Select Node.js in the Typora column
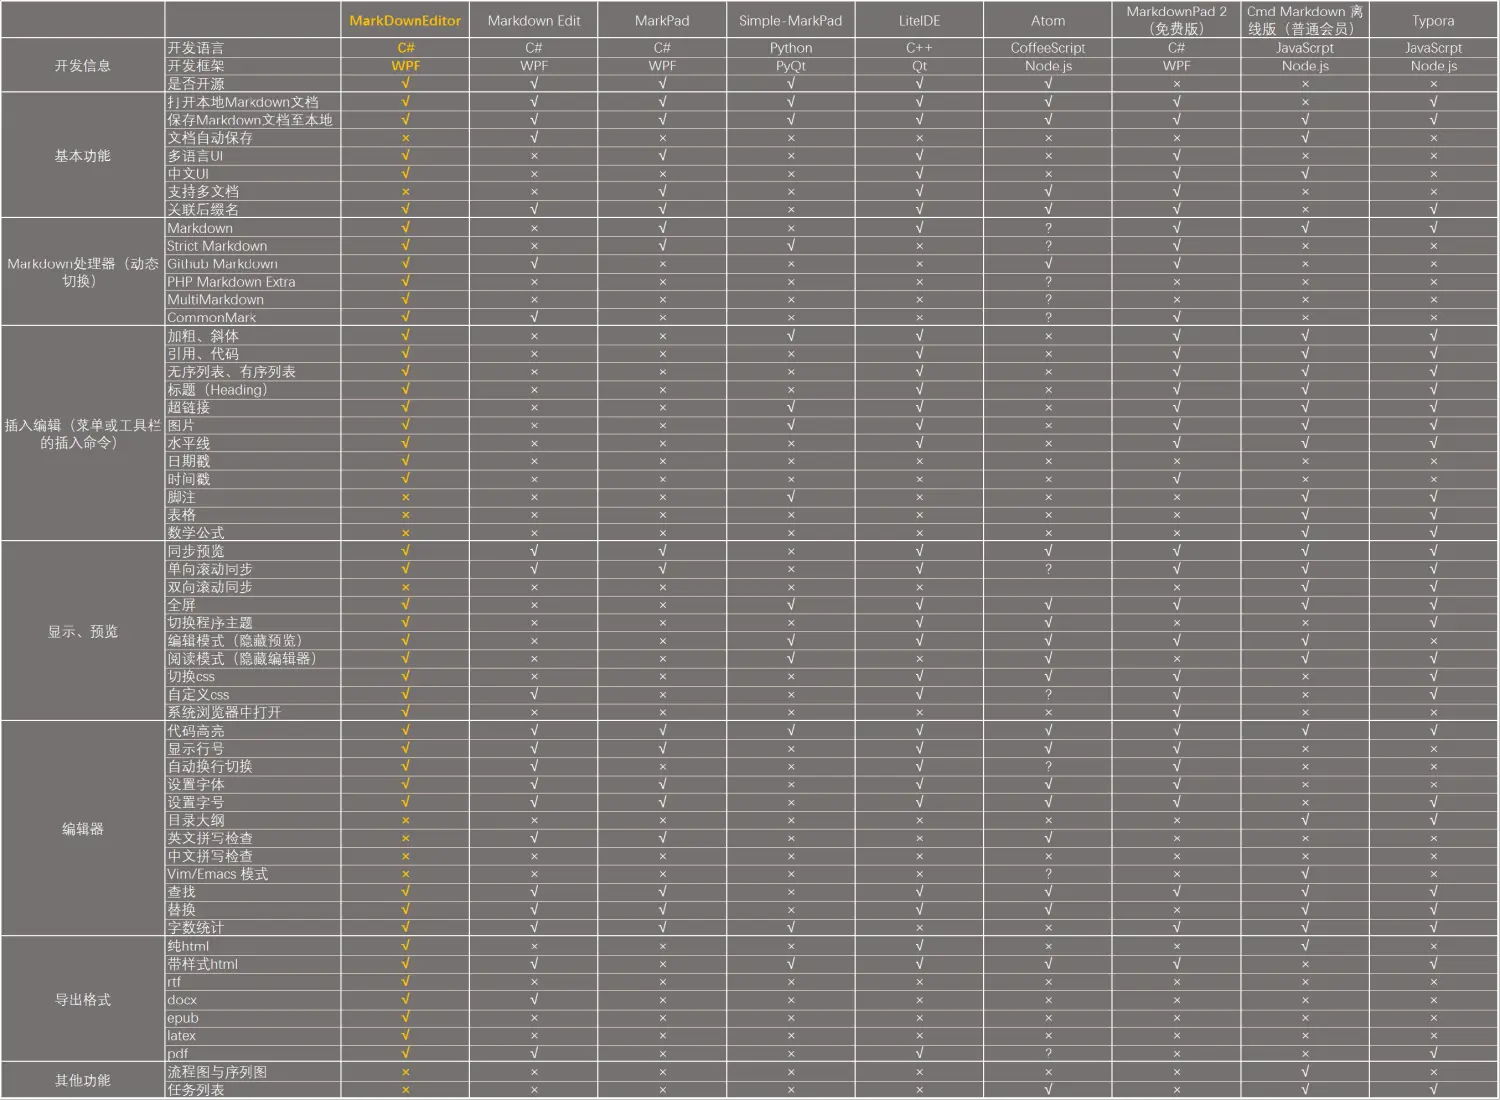This screenshot has height=1100, width=1500. pos(1433,66)
